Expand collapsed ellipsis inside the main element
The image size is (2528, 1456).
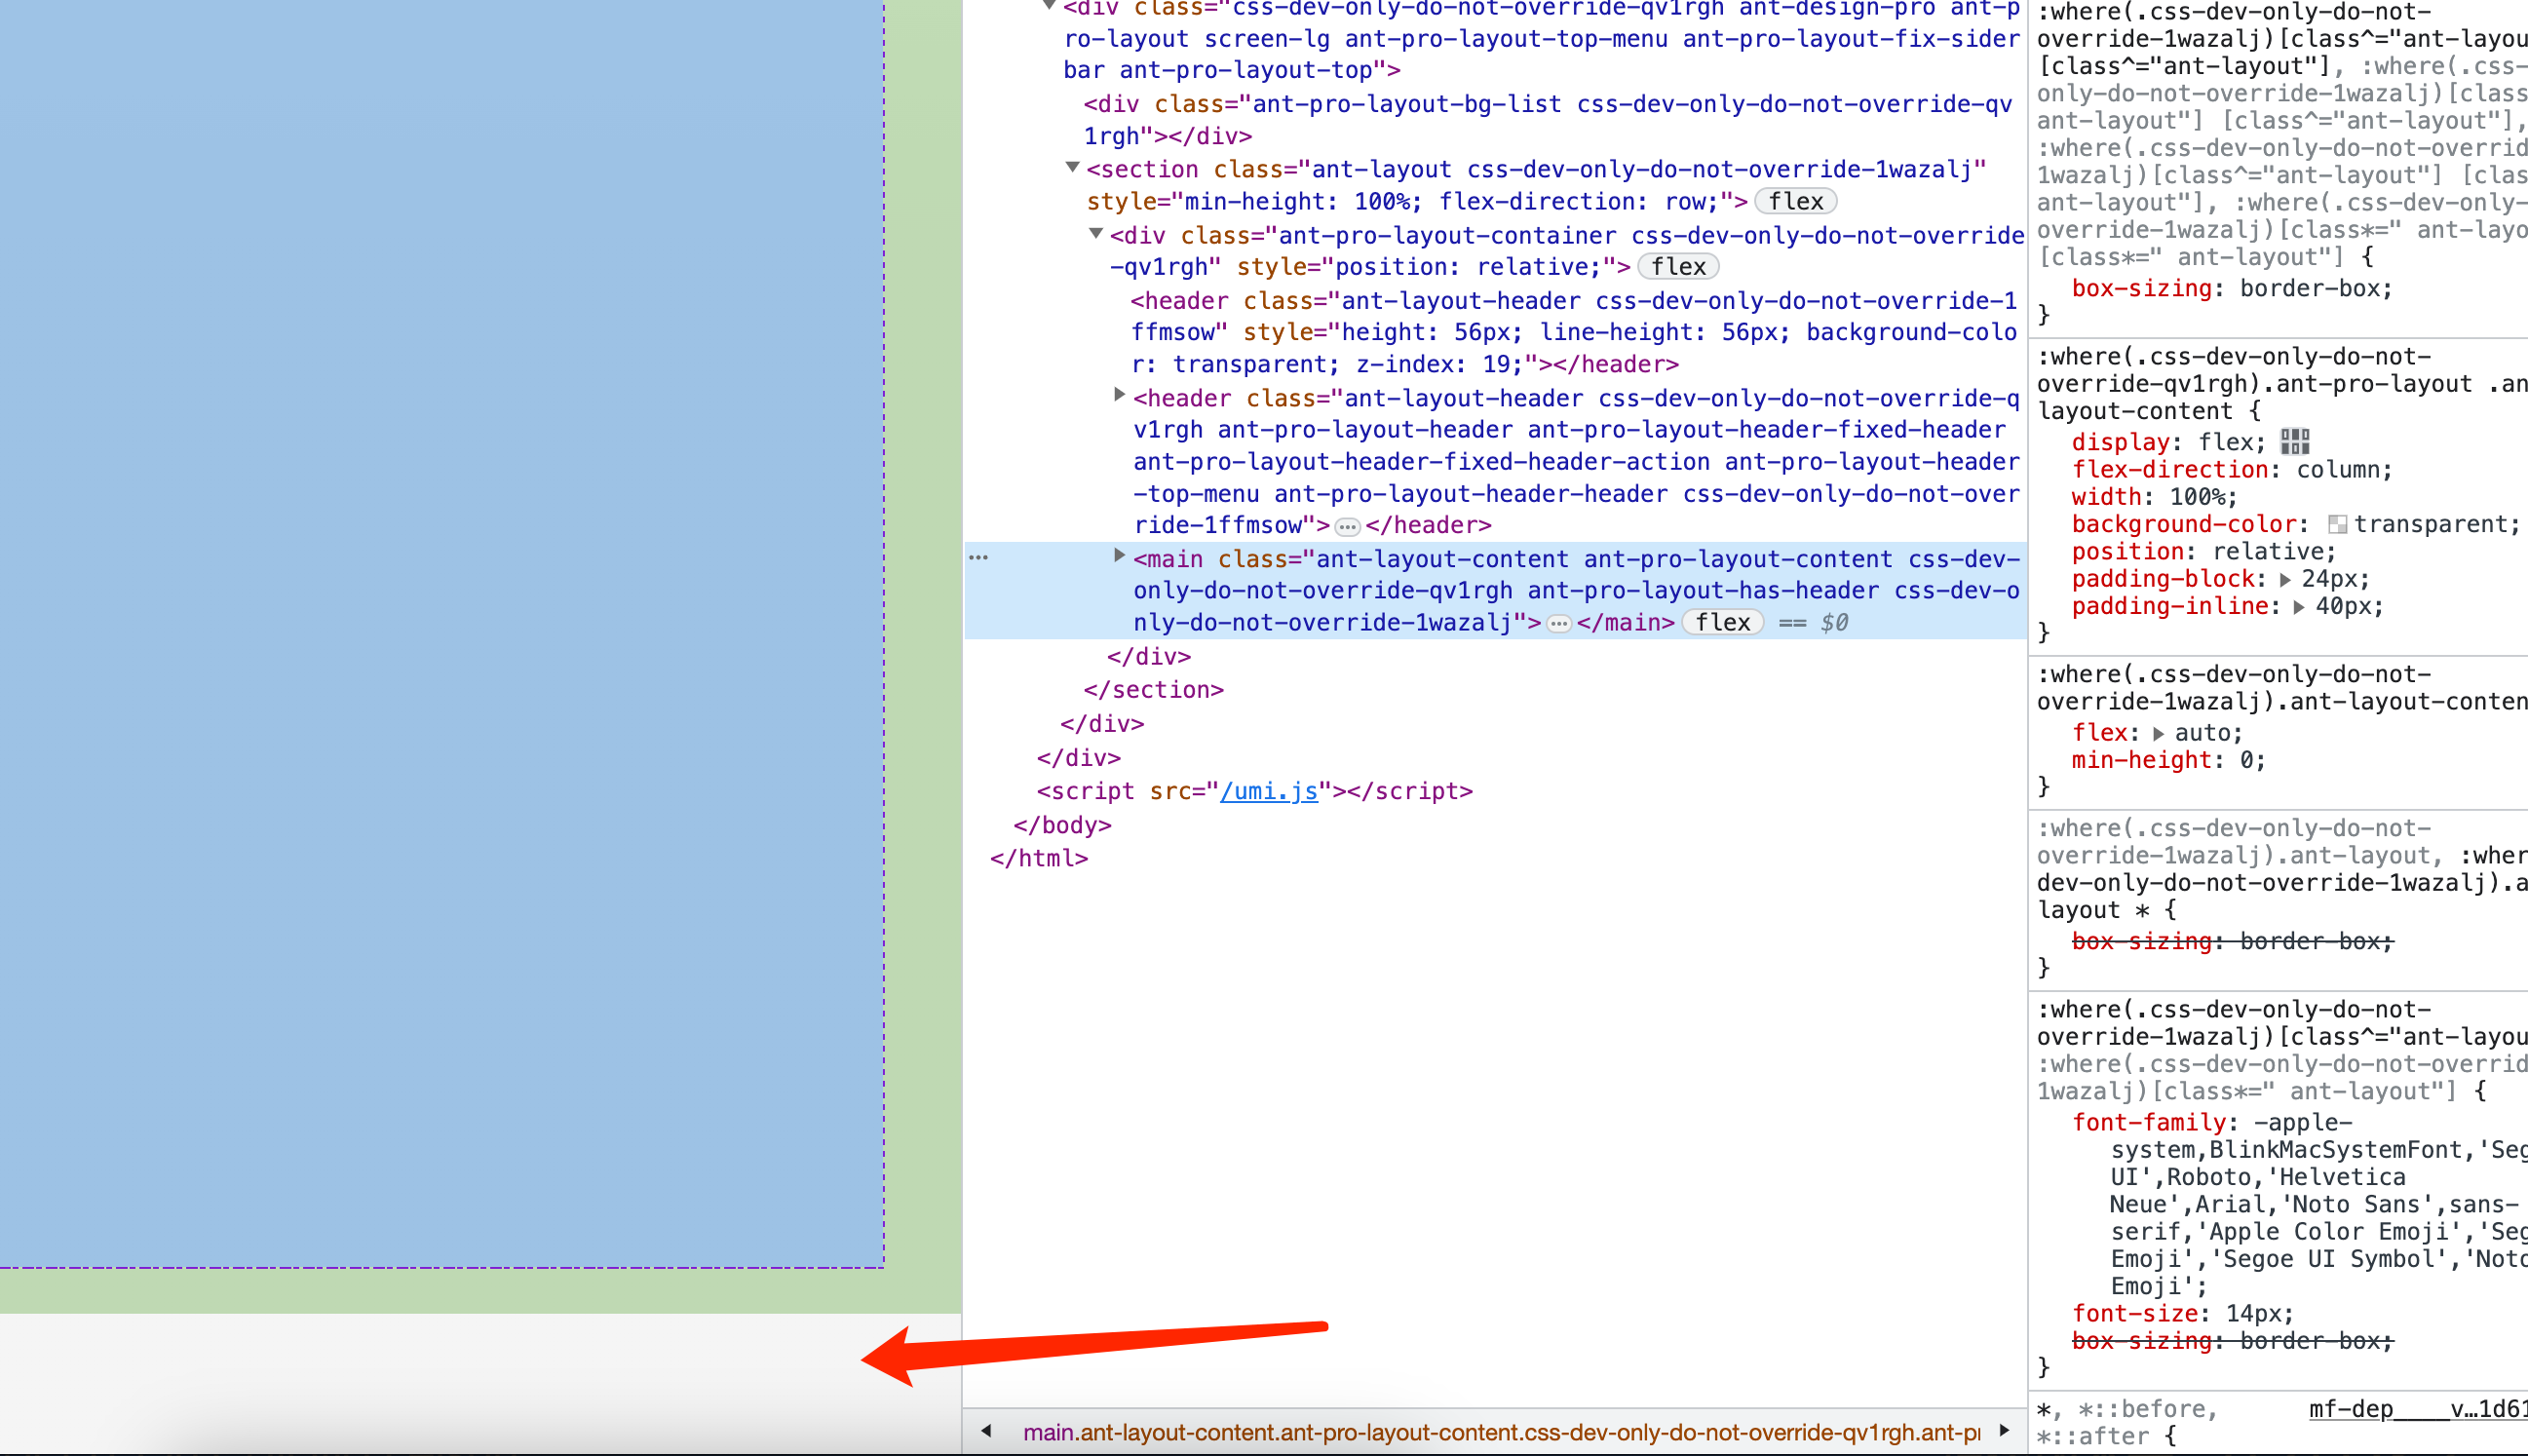(x=1558, y=623)
